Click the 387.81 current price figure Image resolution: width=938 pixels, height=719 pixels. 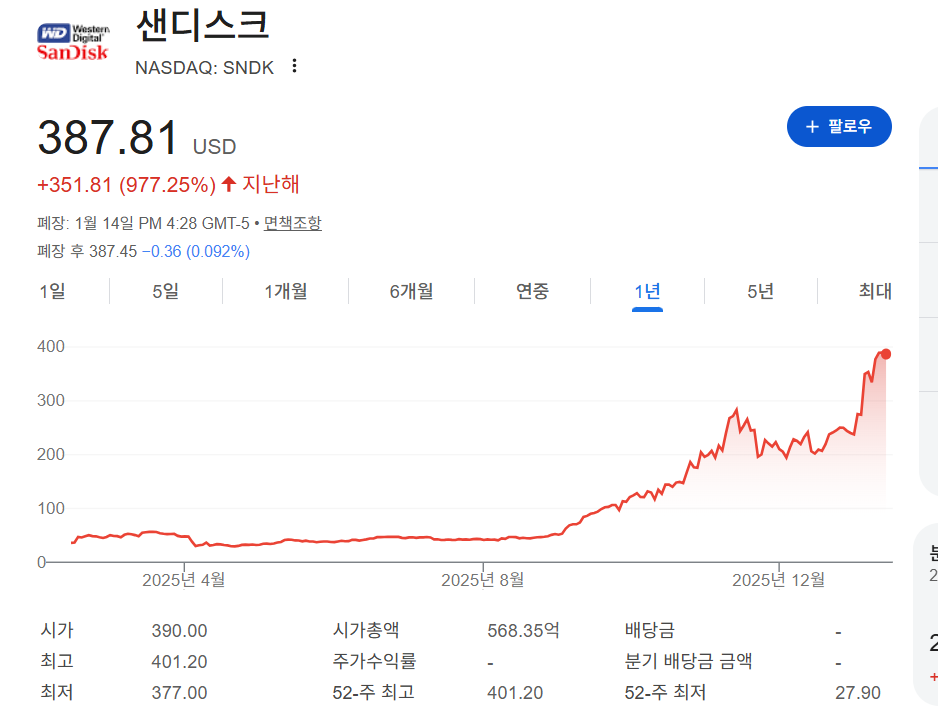point(108,138)
